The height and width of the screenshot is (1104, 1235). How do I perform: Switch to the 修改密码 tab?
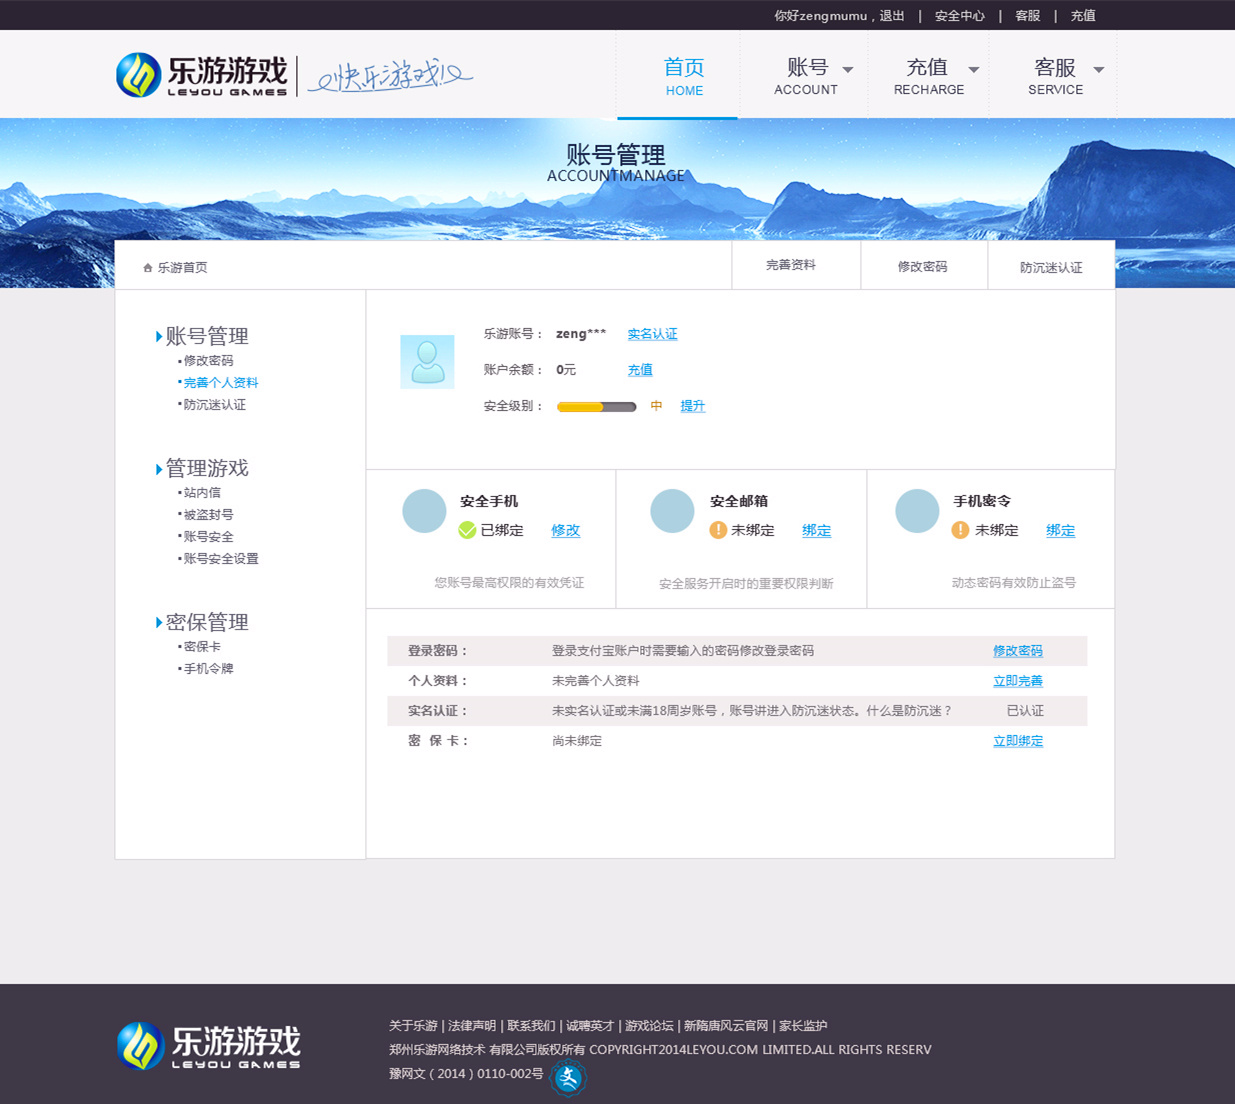click(x=922, y=267)
